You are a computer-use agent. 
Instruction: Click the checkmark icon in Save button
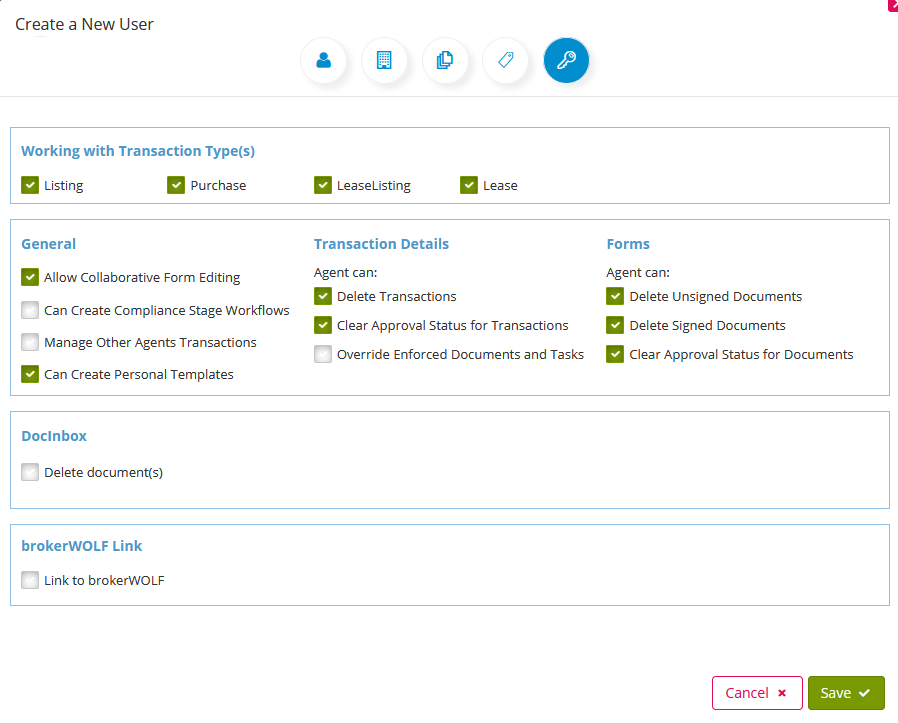pos(864,693)
